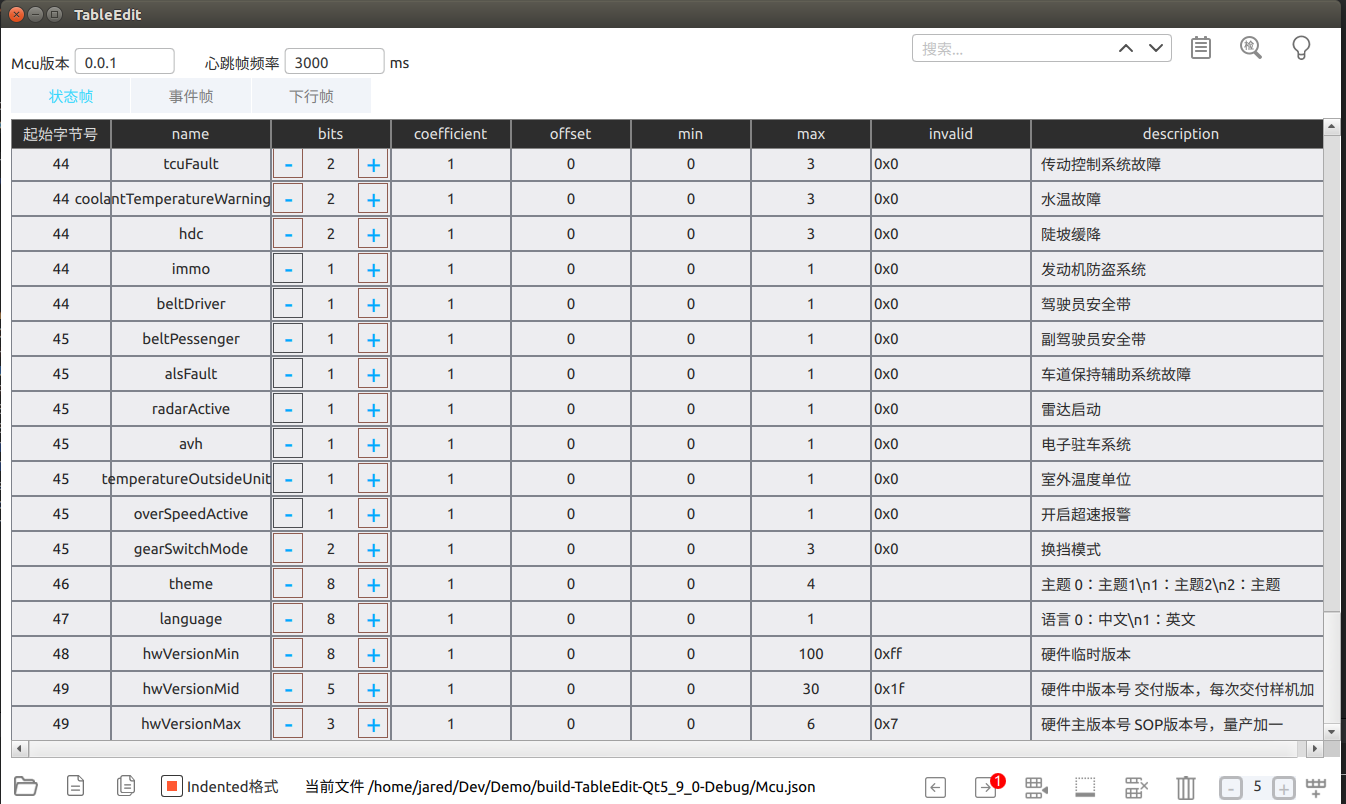
Task: Decrease bits for theme row
Action: (288, 584)
